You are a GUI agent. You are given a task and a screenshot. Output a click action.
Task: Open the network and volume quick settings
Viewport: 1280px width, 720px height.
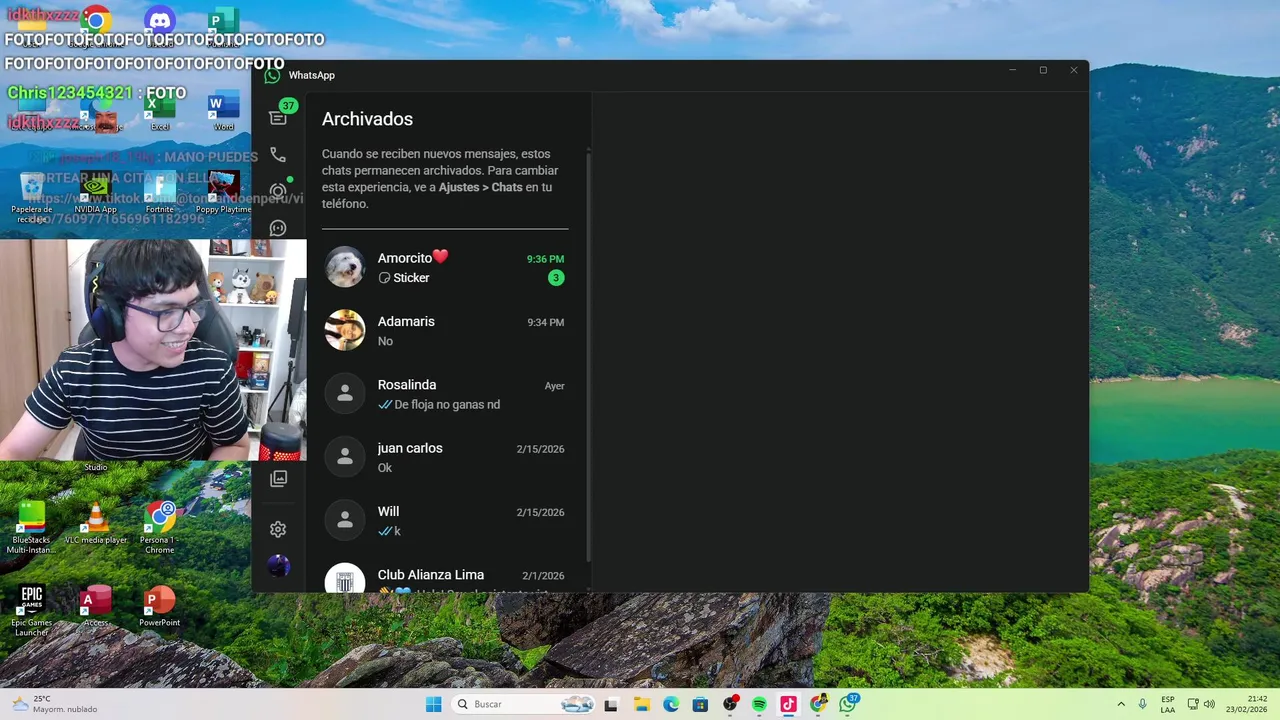[x=1201, y=704]
